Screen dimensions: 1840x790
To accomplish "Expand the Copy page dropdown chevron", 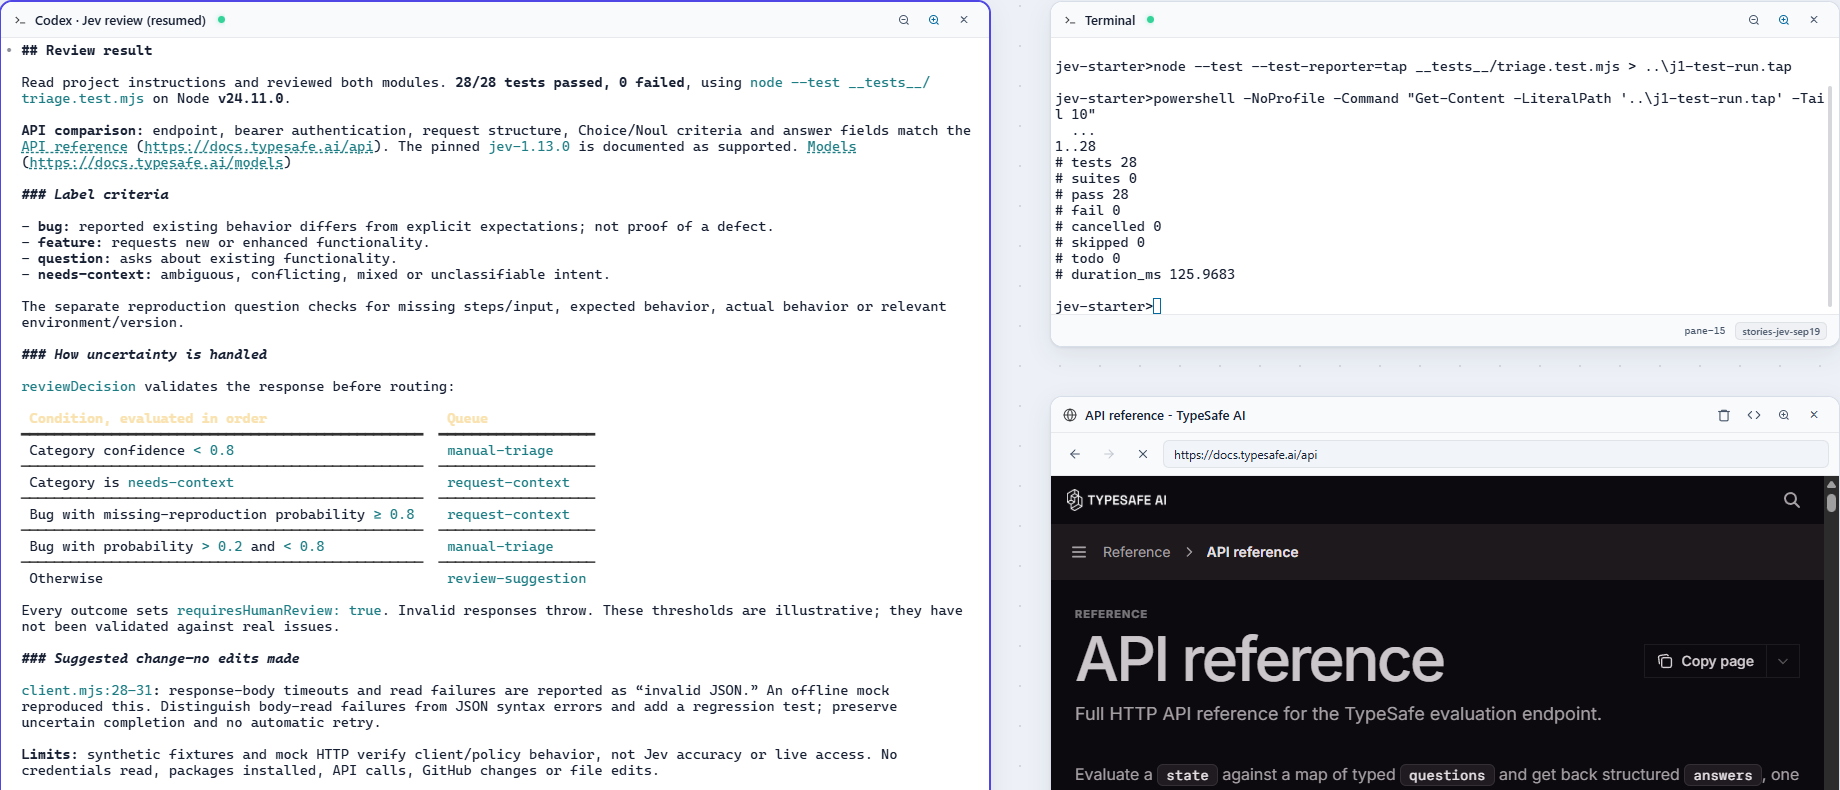I will (x=1783, y=661).
